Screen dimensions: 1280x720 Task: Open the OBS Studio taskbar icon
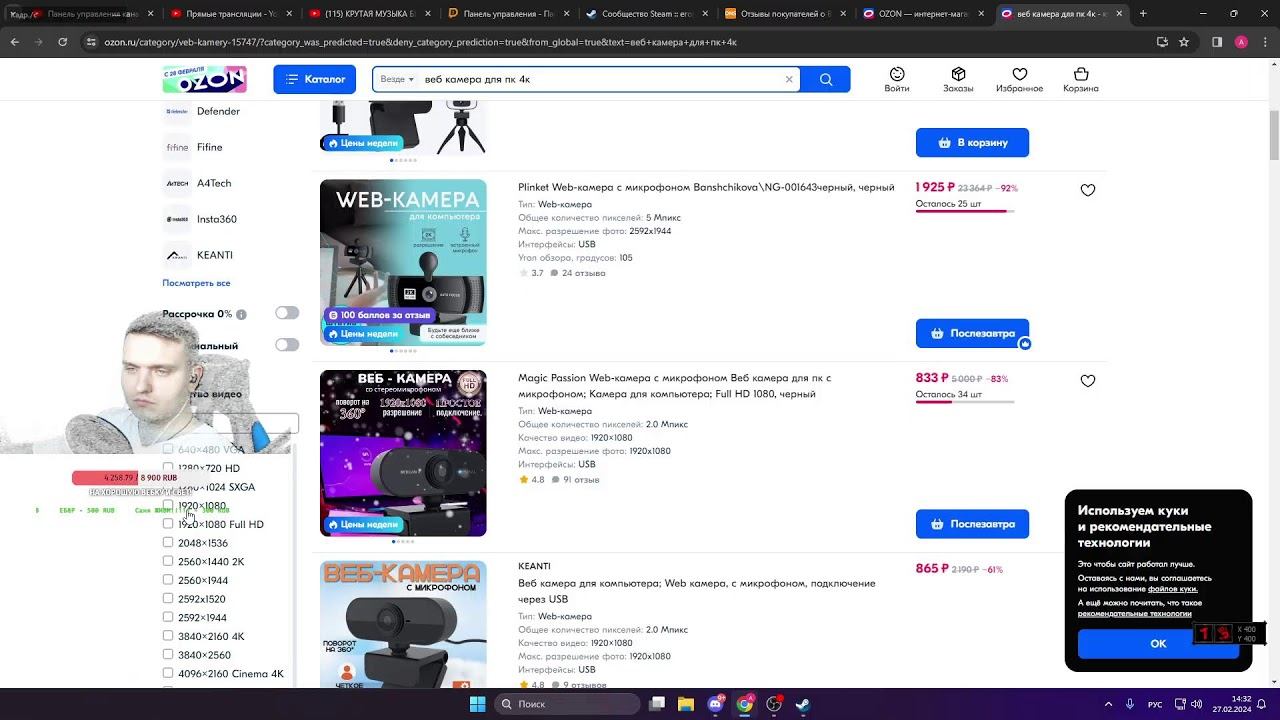click(x=774, y=704)
